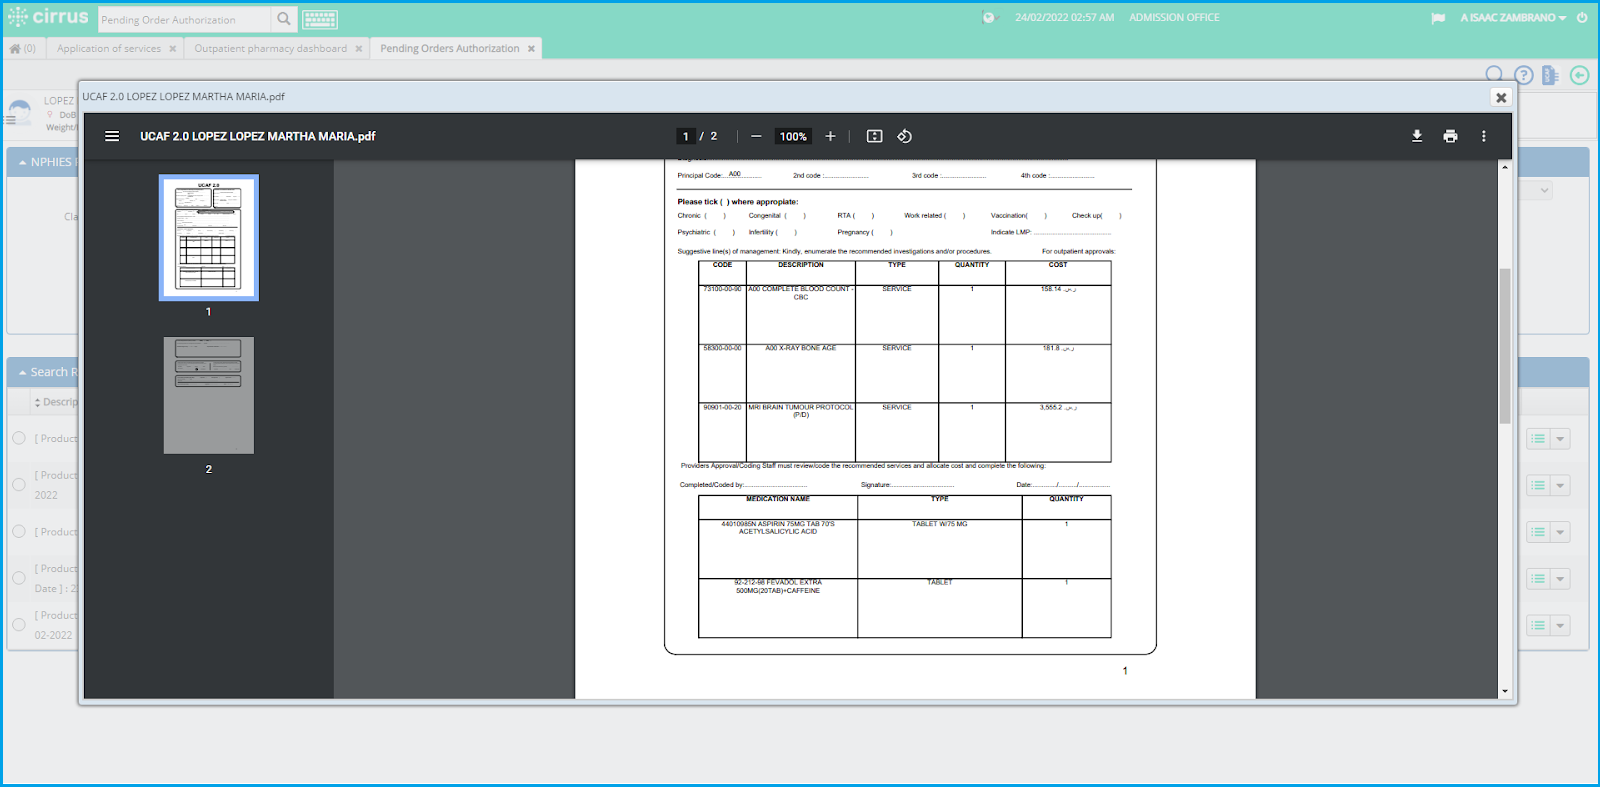Click list icon in the 02-2022 row
This screenshot has height=790, width=1600.
click(1538, 626)
